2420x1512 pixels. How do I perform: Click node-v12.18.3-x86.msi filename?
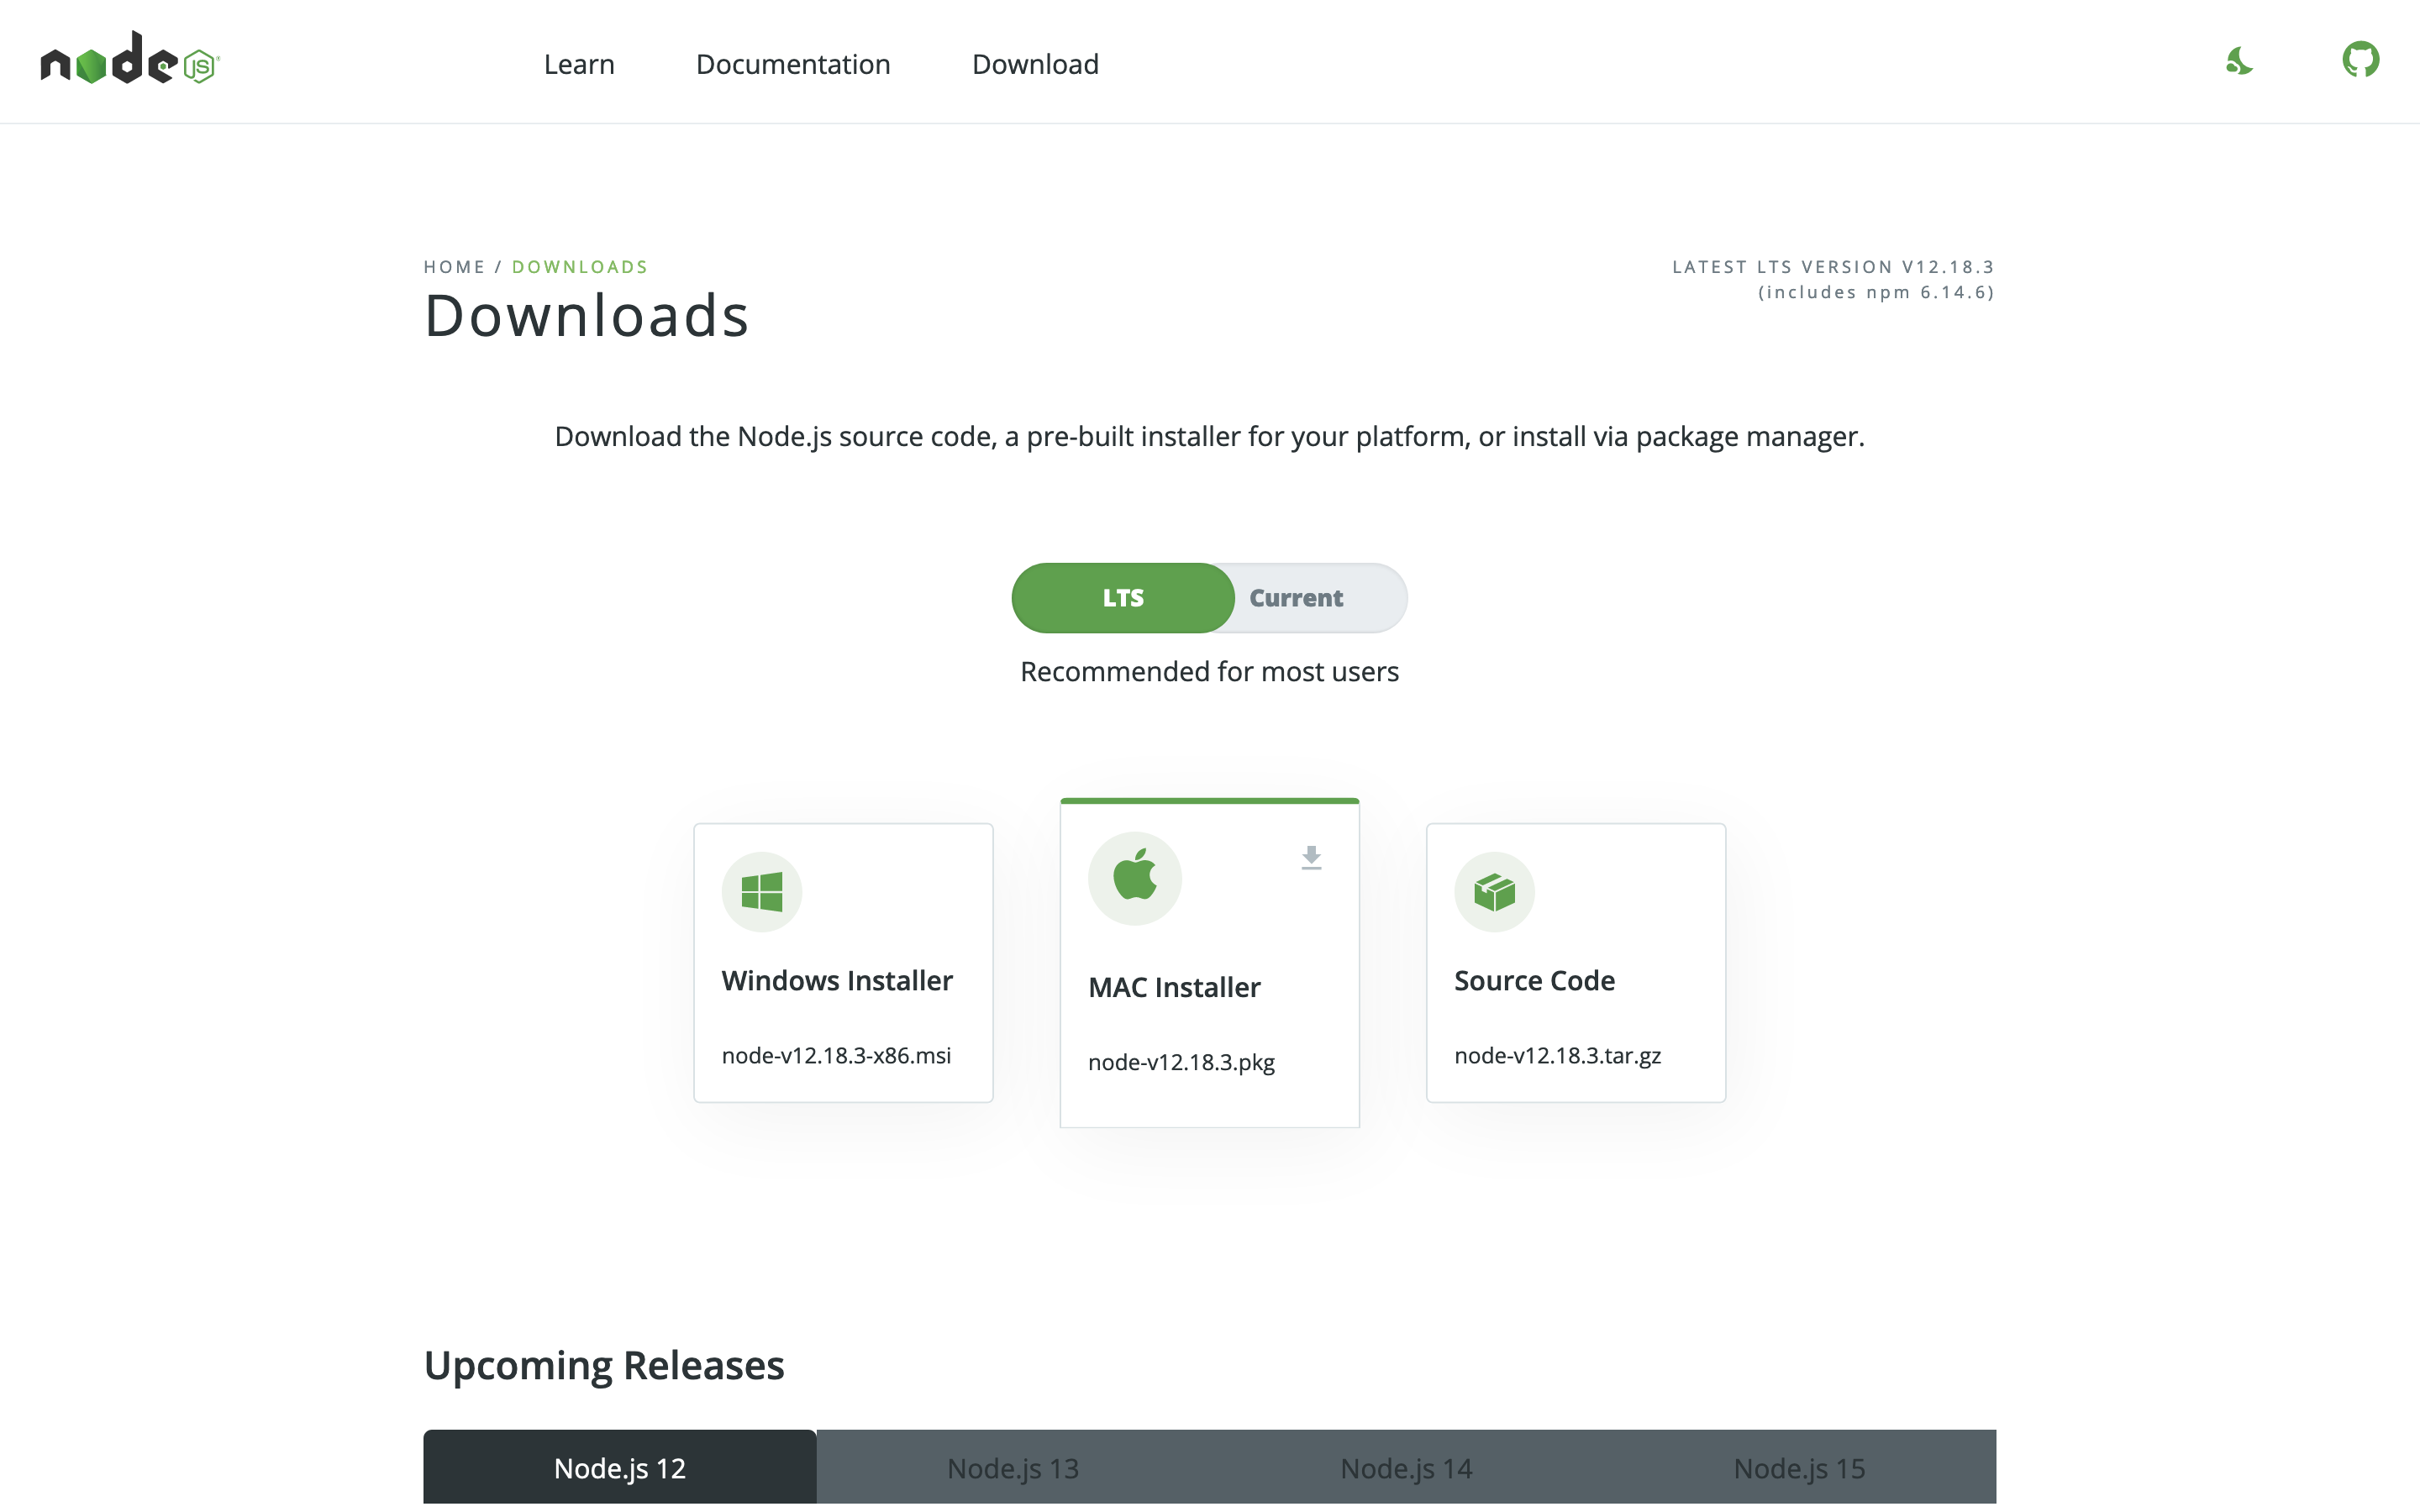click(x=836, y=1055)
